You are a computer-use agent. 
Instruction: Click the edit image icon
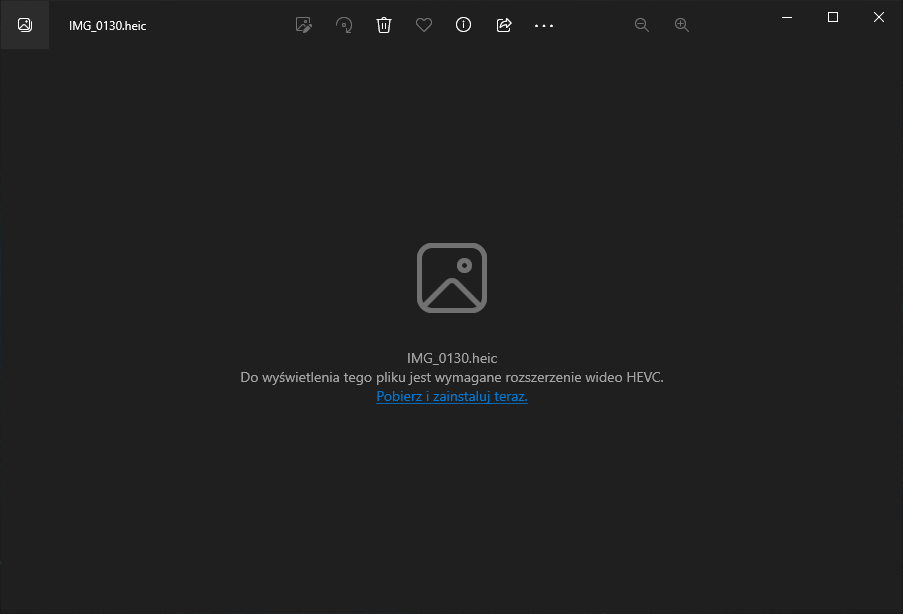point(304,25)
